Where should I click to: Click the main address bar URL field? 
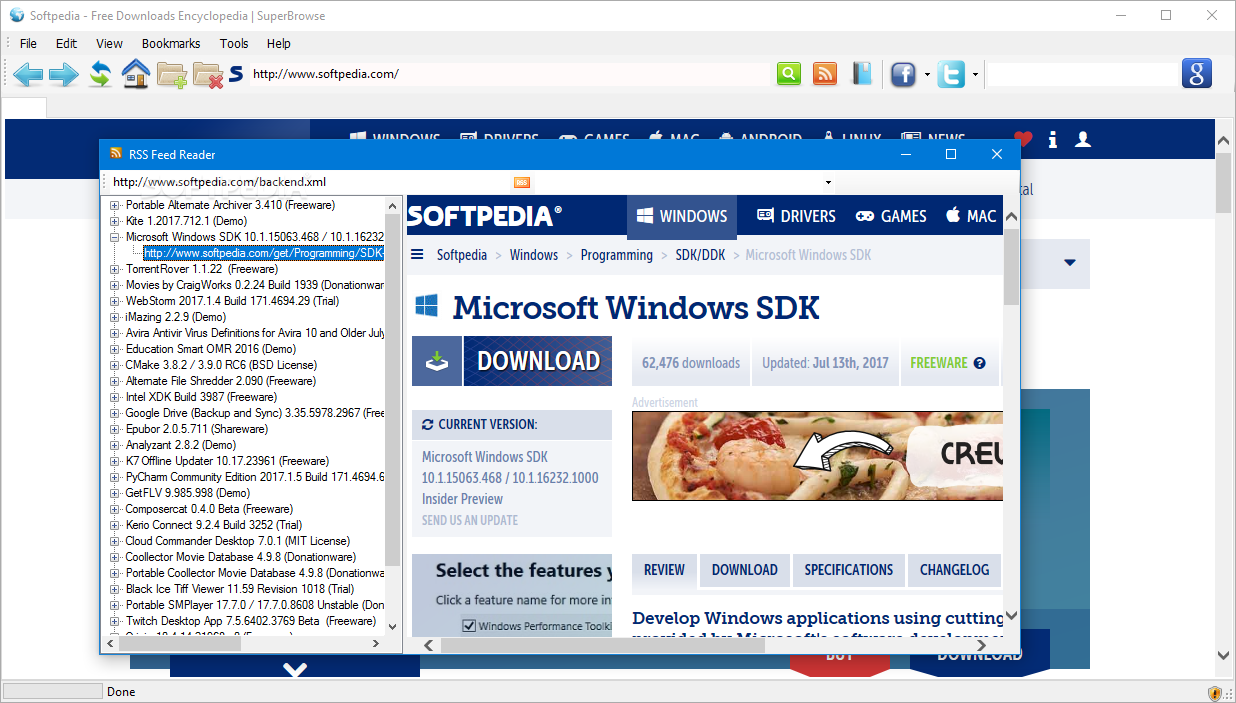click(x=510, y=74)
